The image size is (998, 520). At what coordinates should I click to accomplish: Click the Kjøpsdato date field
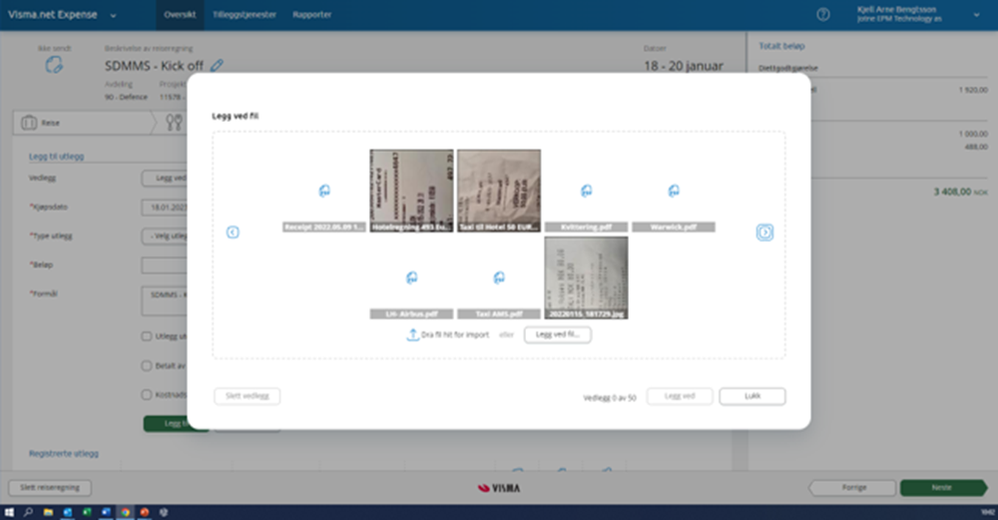pyautogui.click(x=165, y=207)
